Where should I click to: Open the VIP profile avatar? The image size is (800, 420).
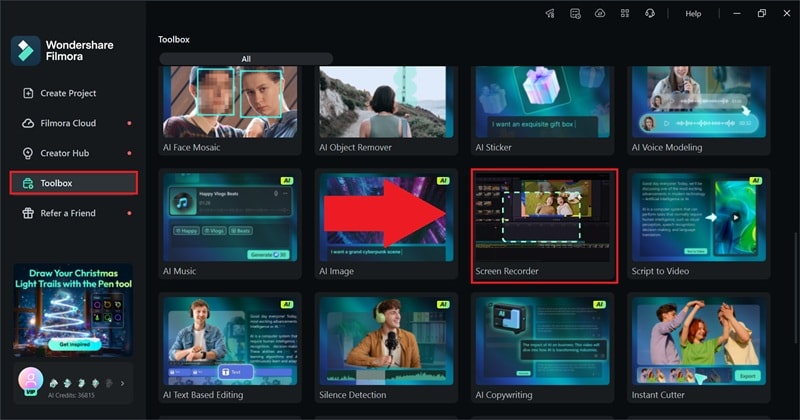(x=31, y=381)
